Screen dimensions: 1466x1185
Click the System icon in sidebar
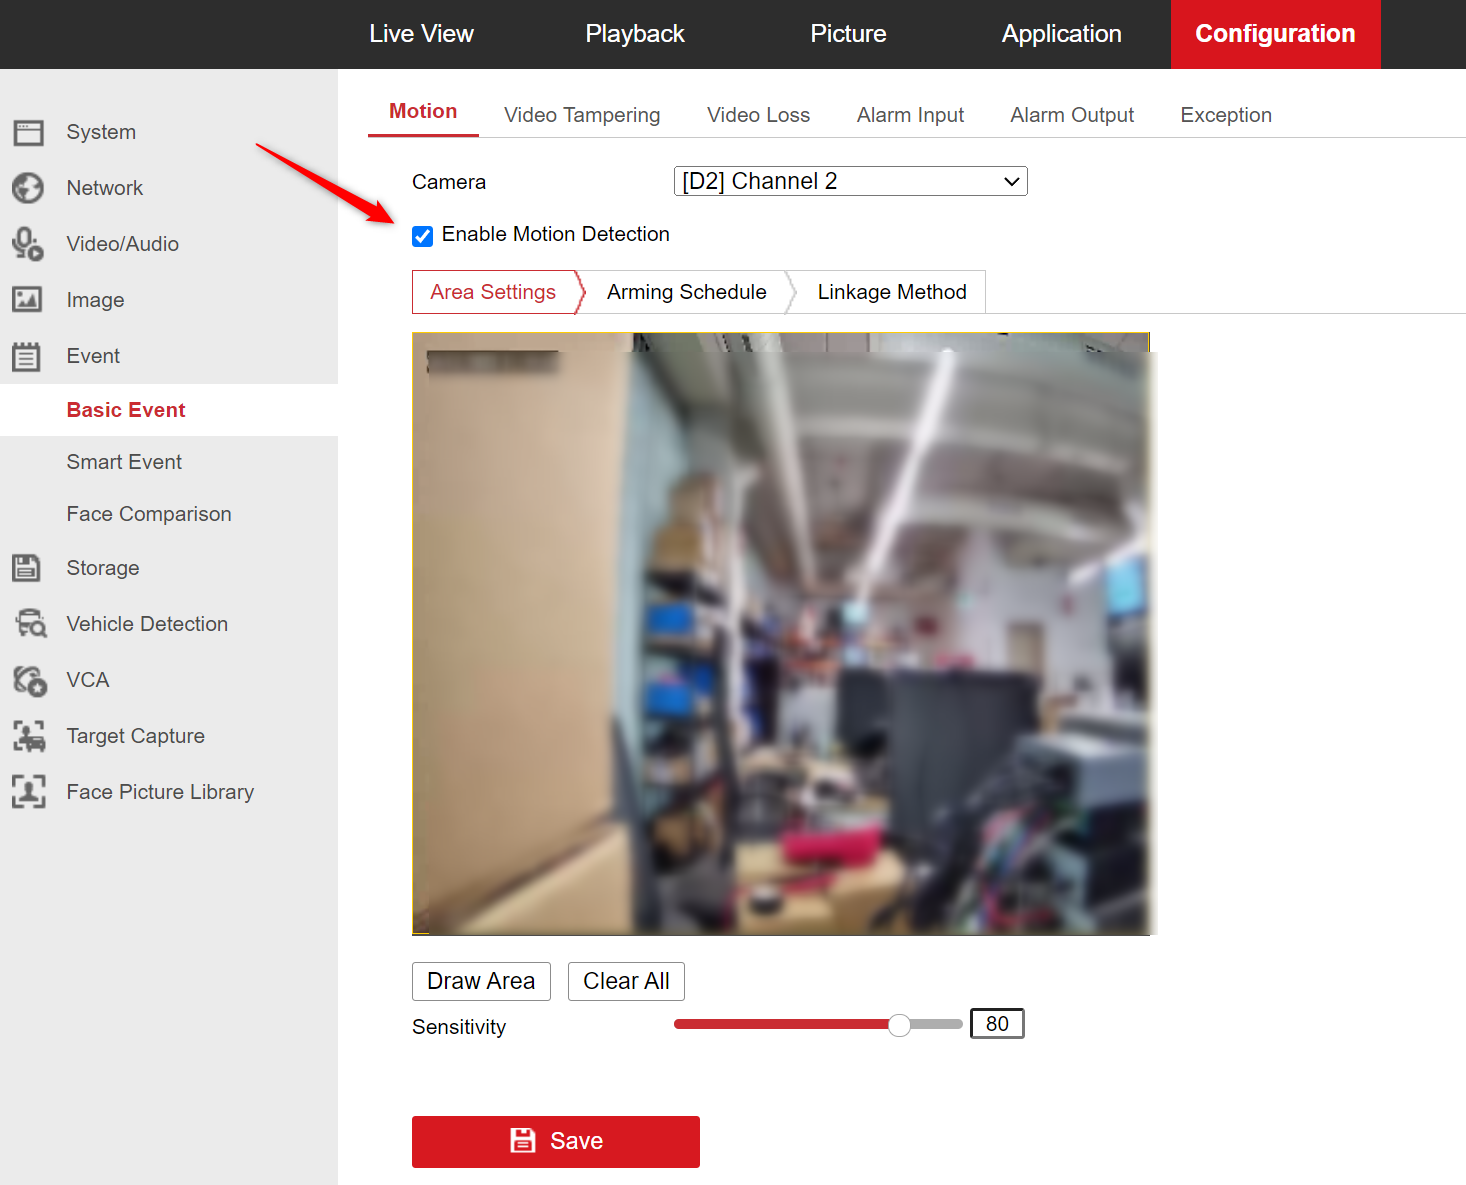click(x=28, y=132)
